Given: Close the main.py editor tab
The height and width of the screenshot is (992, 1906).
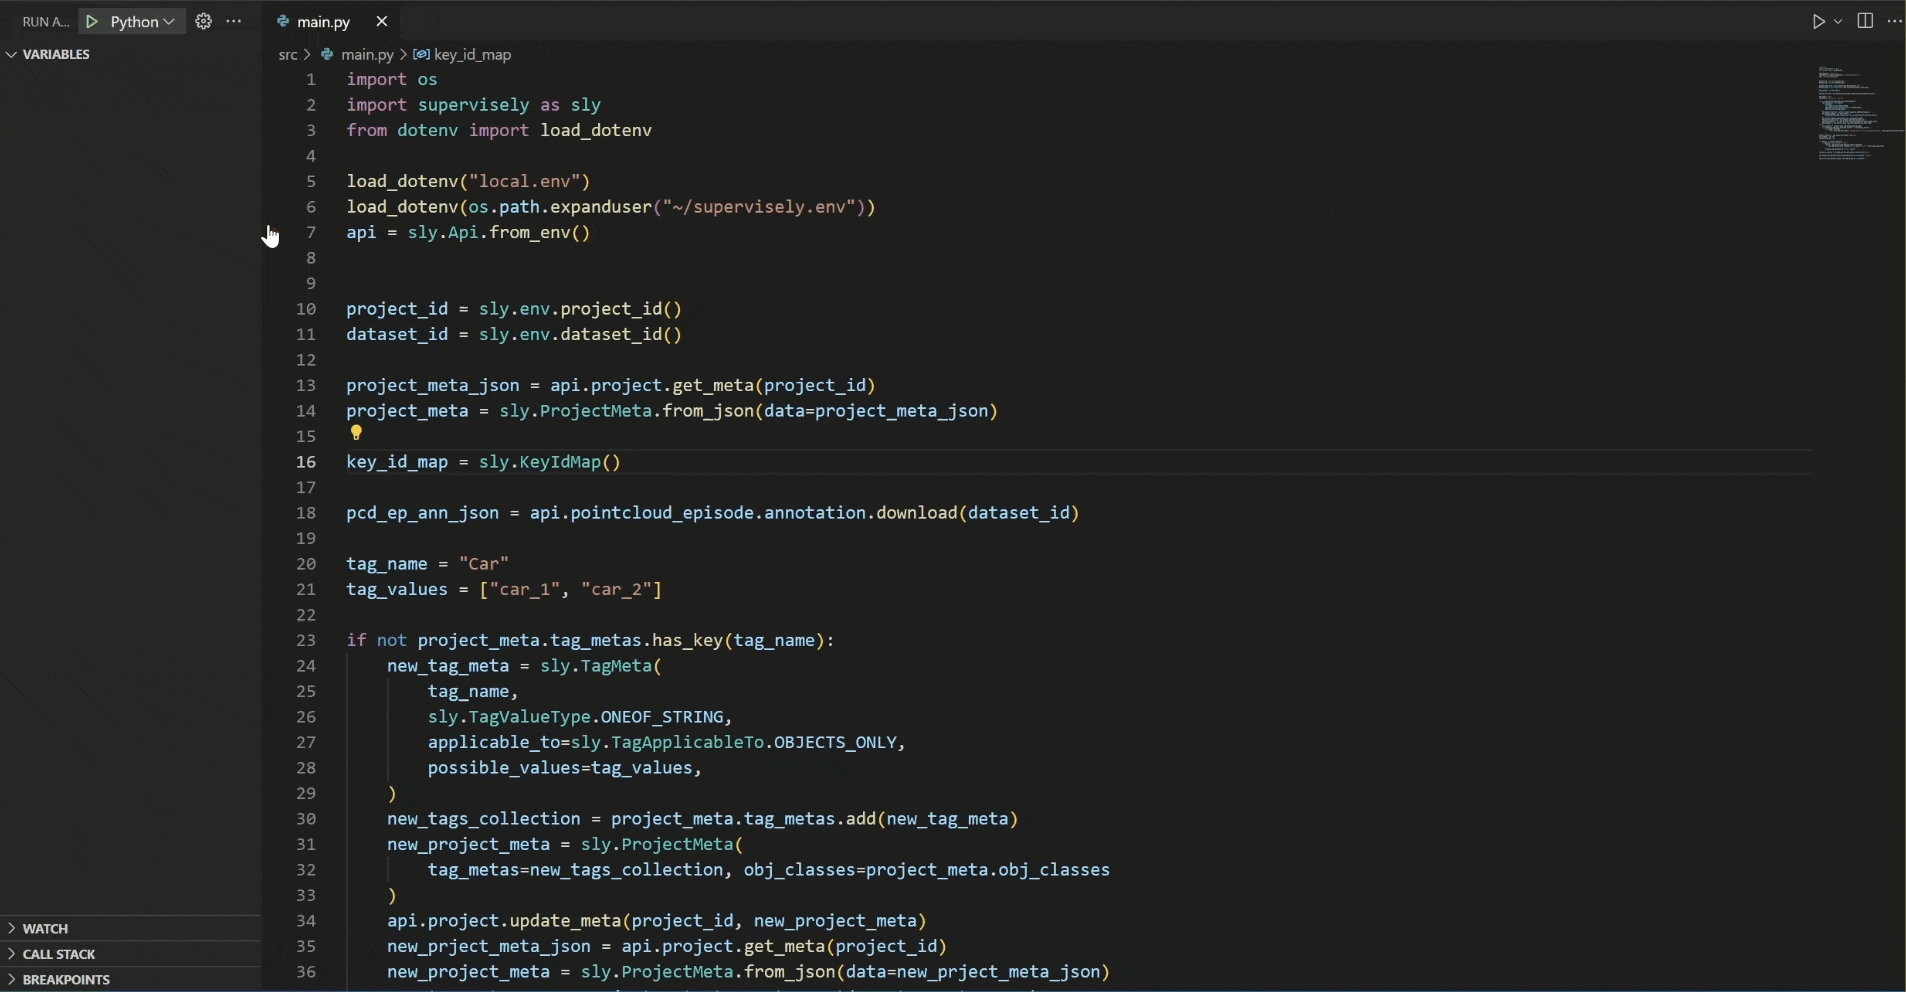Looking at the screenshot, I should (382, 22).
